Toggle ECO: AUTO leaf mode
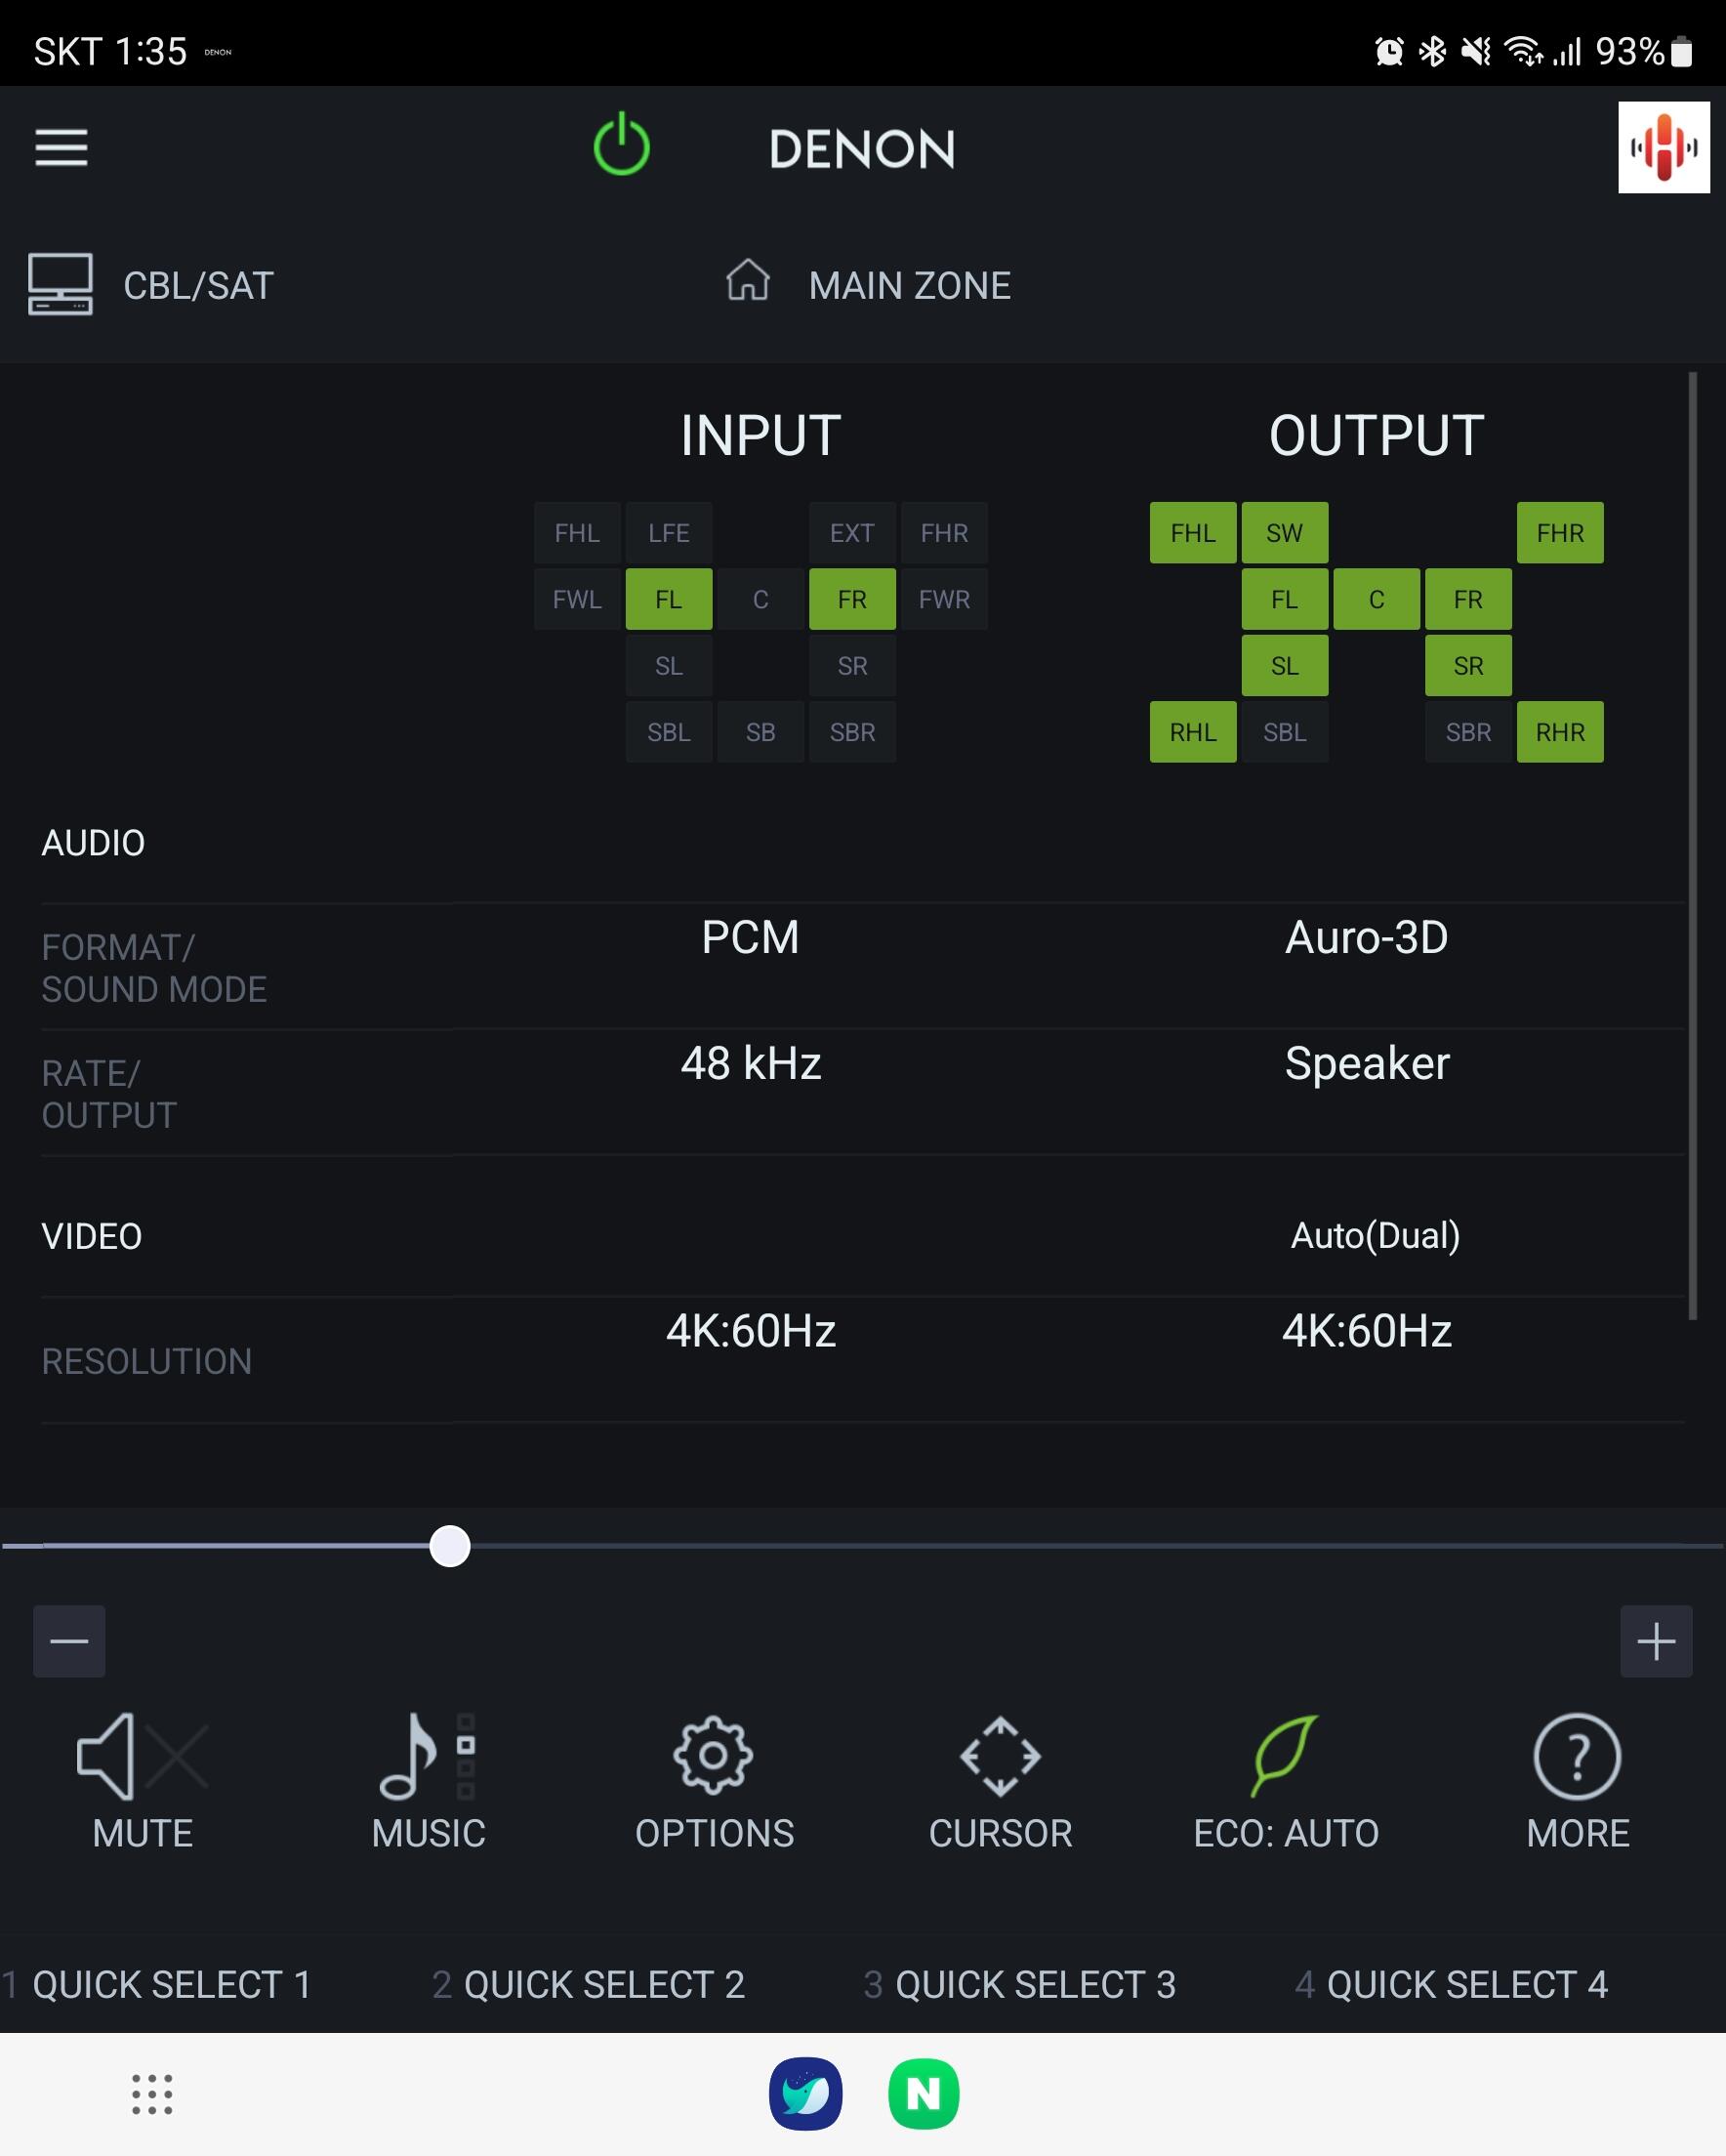 1286,1780
